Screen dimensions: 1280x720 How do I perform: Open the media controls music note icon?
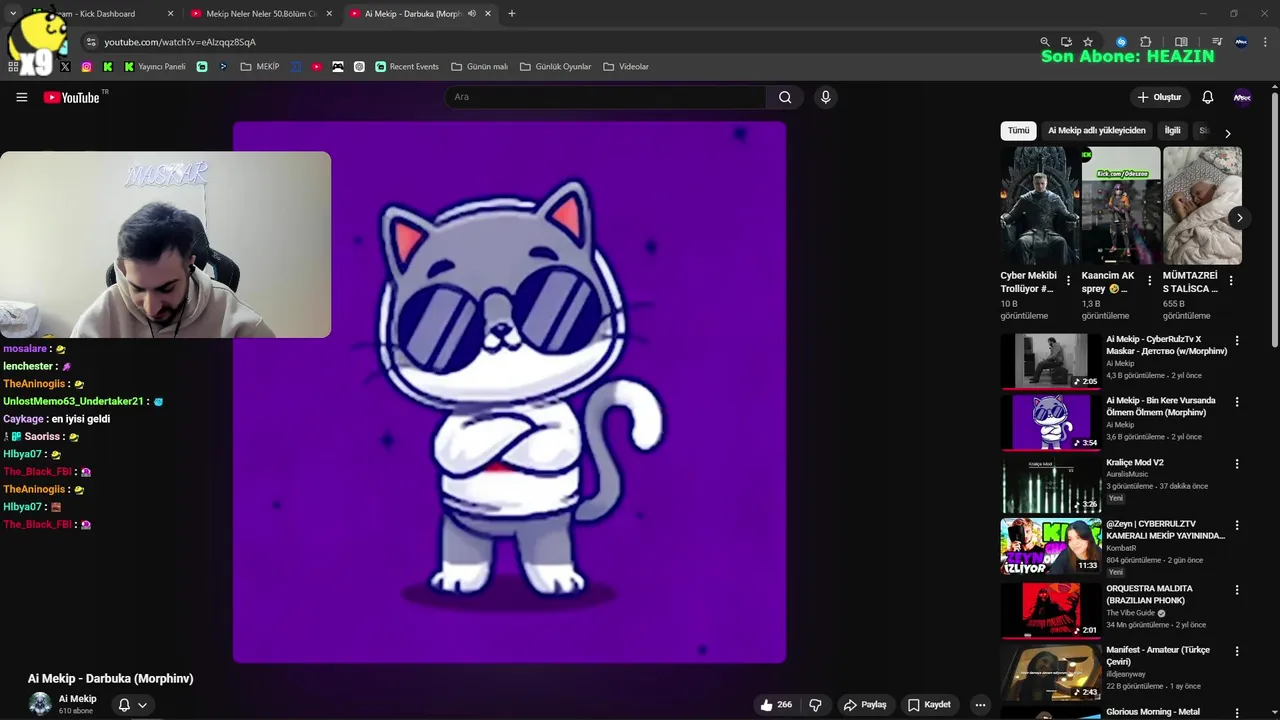click(x=1217, y=42)
